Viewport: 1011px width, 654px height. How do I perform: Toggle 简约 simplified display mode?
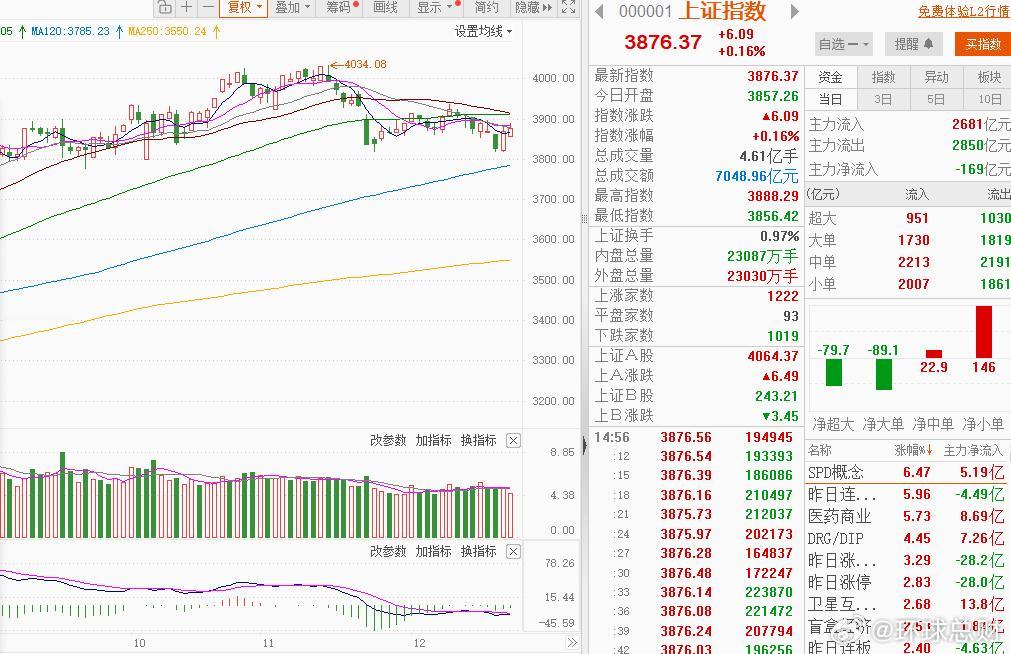pos(484,8)
